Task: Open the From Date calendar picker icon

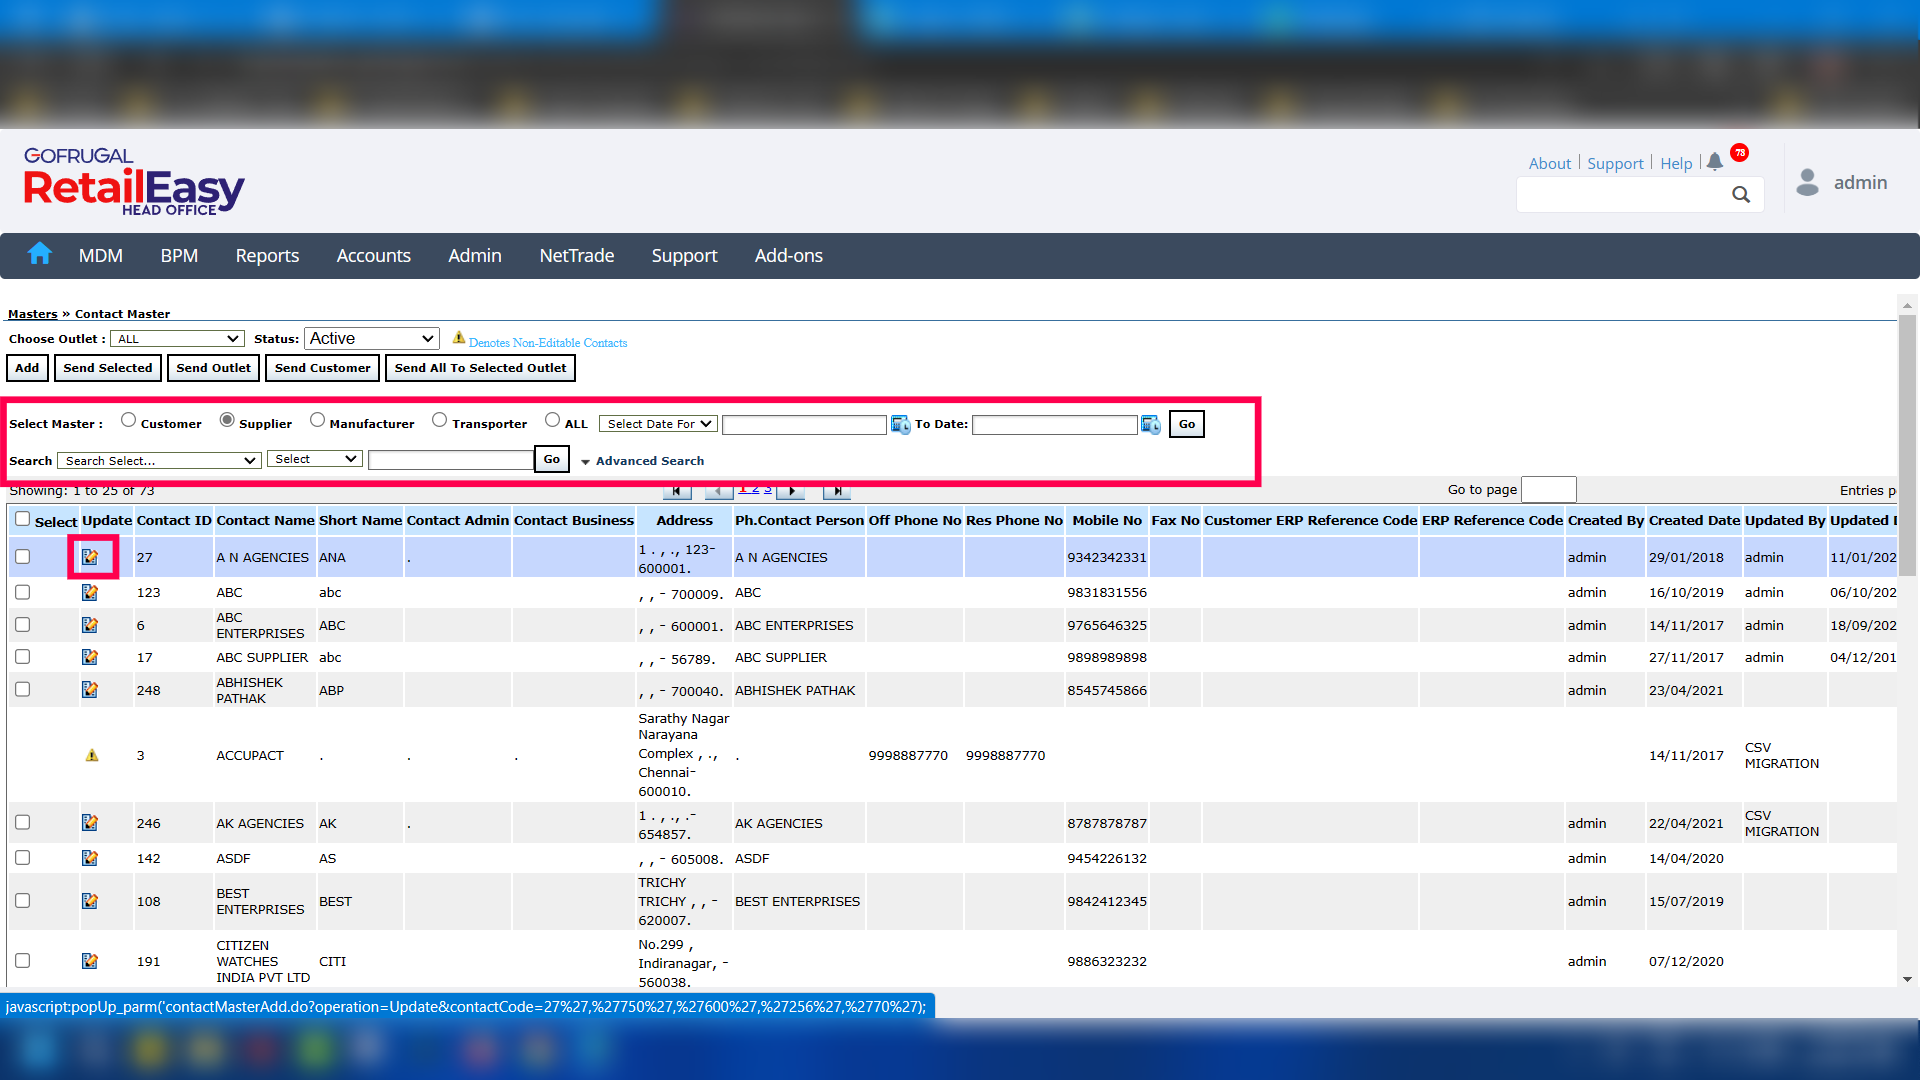Action: click(x=900, y=425)
